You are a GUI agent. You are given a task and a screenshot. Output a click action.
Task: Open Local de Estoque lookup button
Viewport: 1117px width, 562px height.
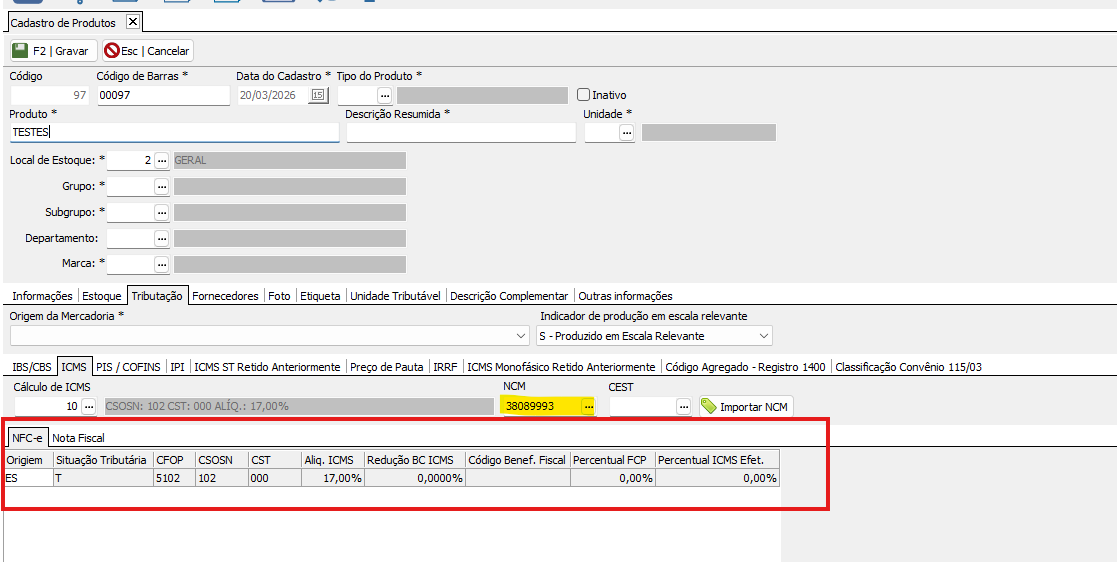tap(161, 160)
